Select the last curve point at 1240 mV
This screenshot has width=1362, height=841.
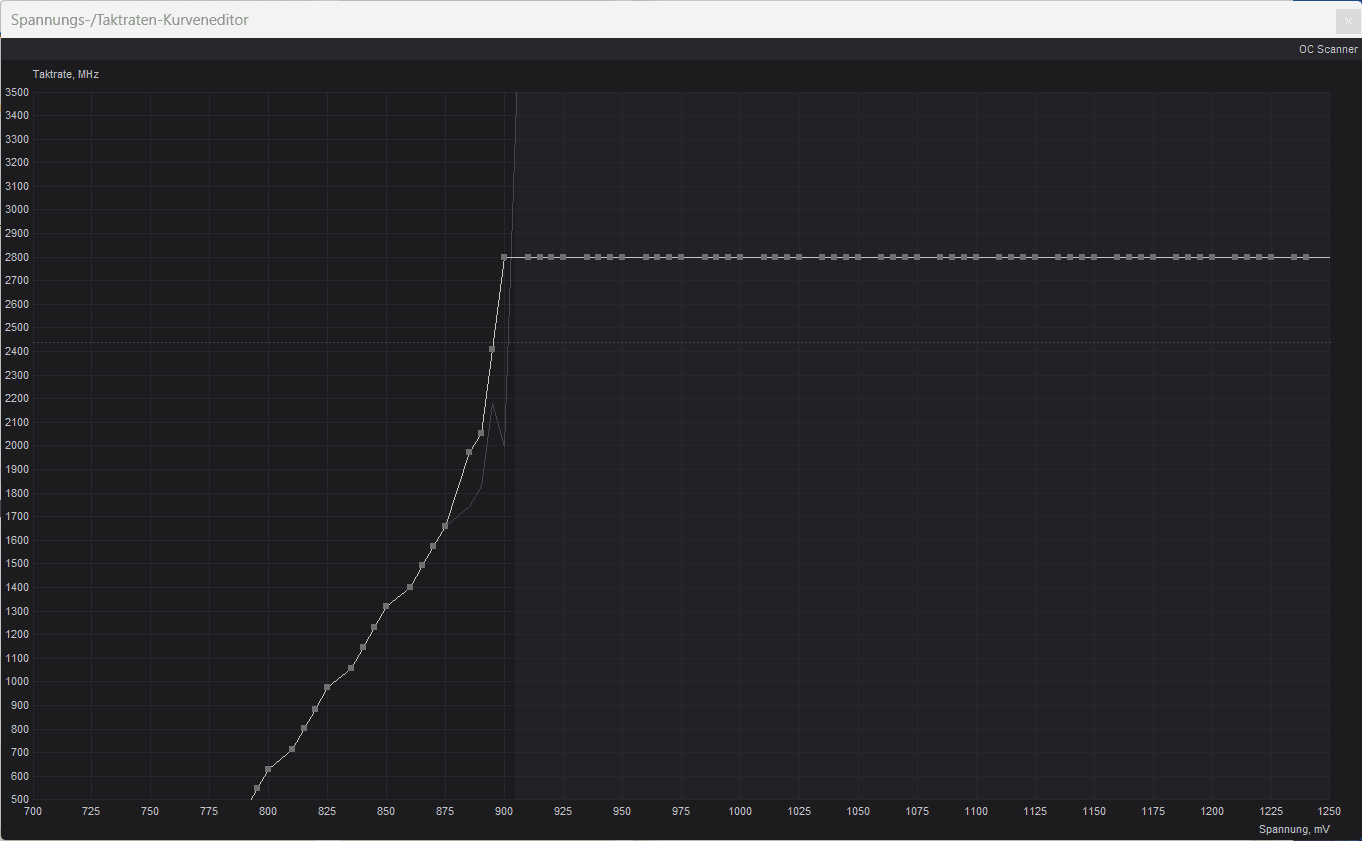[x=1306, y=257]
